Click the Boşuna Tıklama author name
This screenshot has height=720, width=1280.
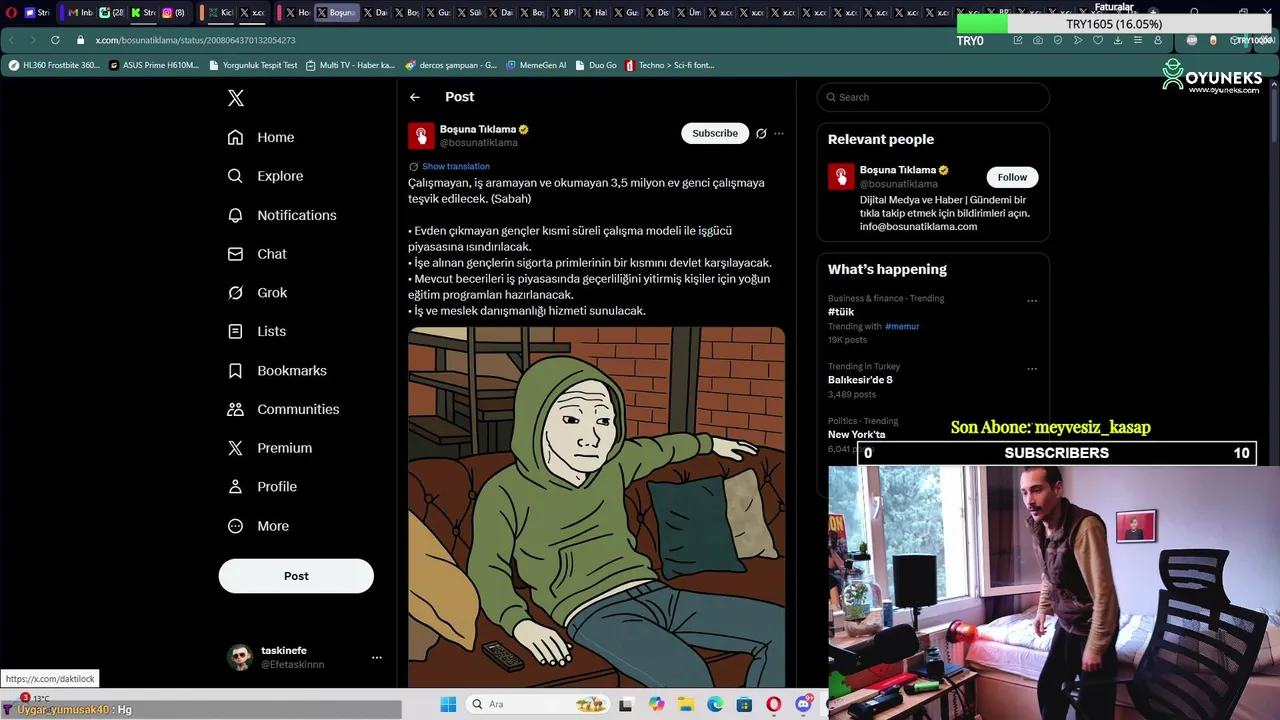coord(478,129)
